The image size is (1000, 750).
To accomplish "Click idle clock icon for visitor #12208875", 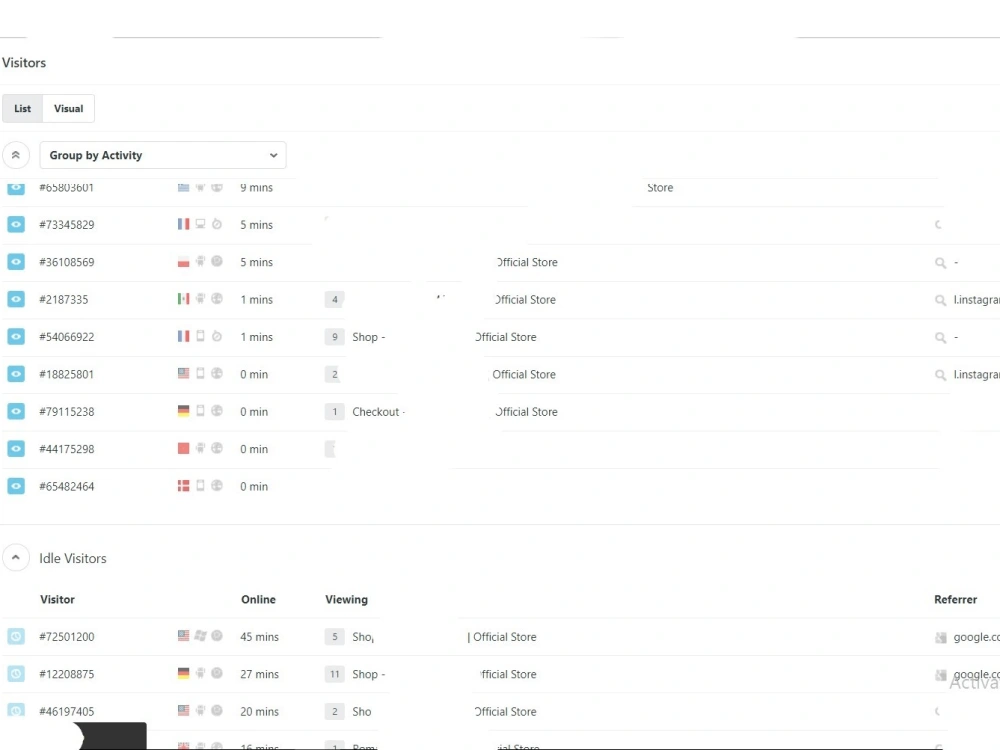I will (16, 673).
